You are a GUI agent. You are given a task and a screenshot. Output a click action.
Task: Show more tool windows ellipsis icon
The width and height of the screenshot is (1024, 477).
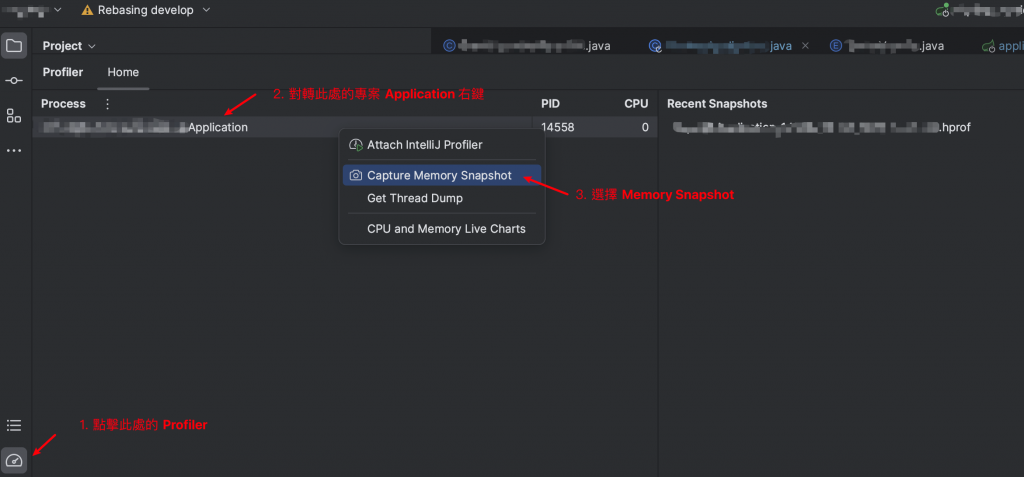click(14, 151)
